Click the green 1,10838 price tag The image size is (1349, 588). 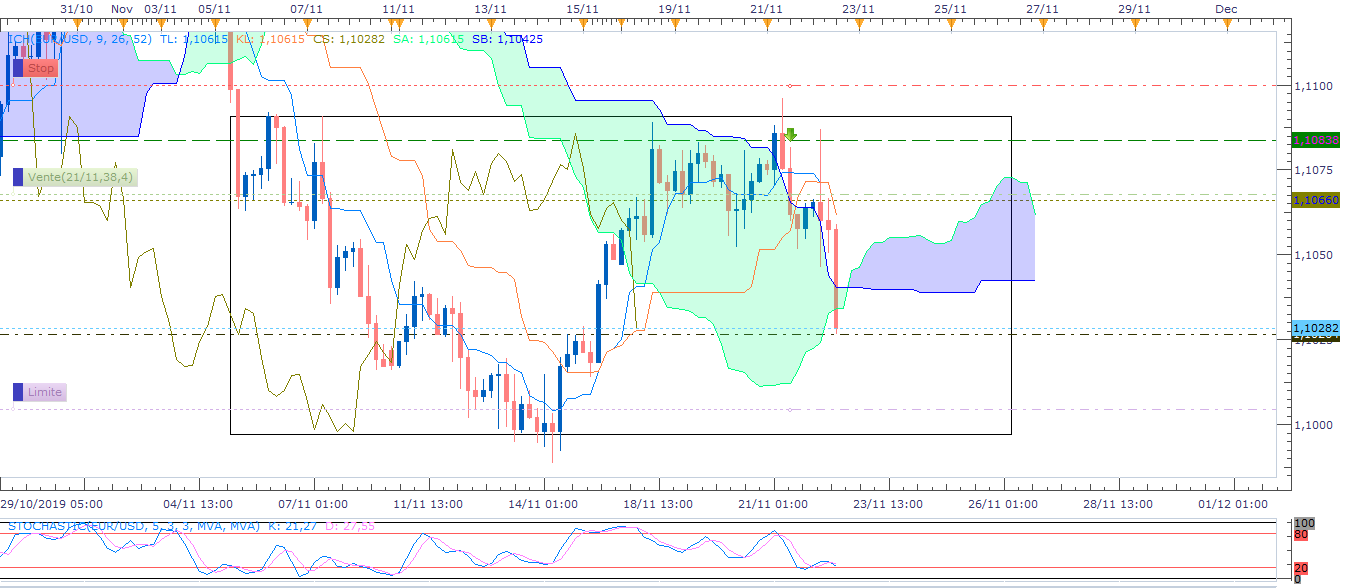click(x=1316, y=140)
